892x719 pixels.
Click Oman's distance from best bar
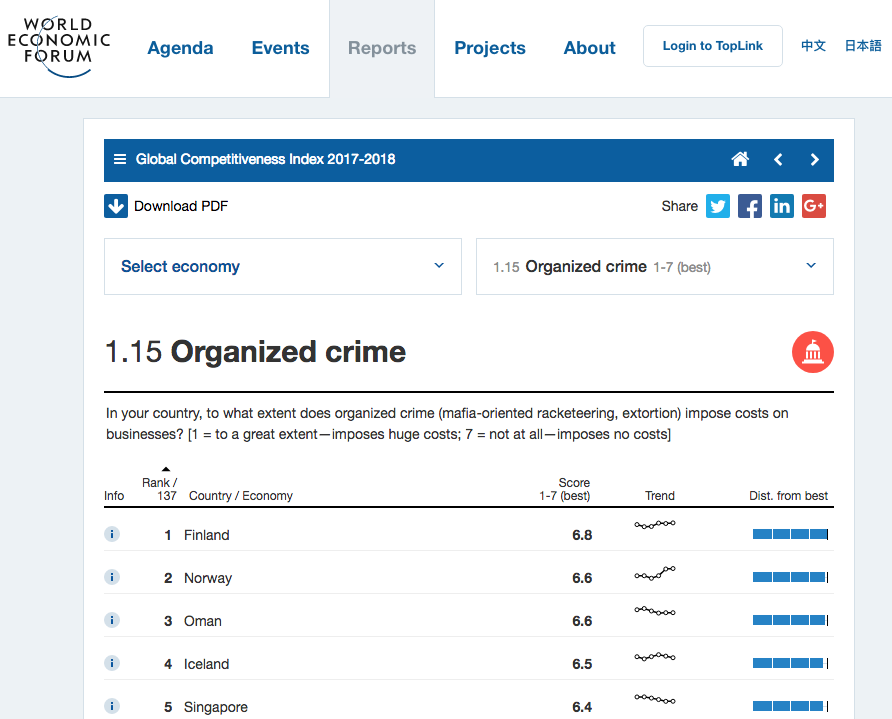click(x=790, y=620)
